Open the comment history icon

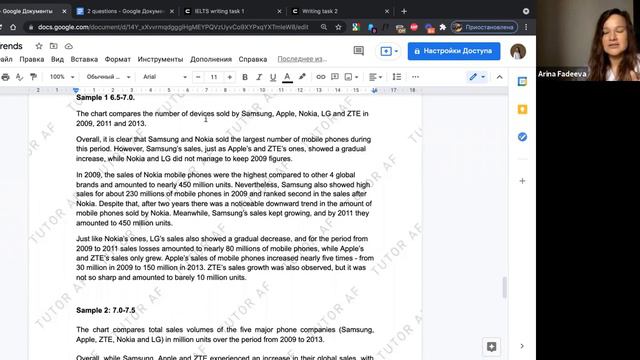click(358, 51)
